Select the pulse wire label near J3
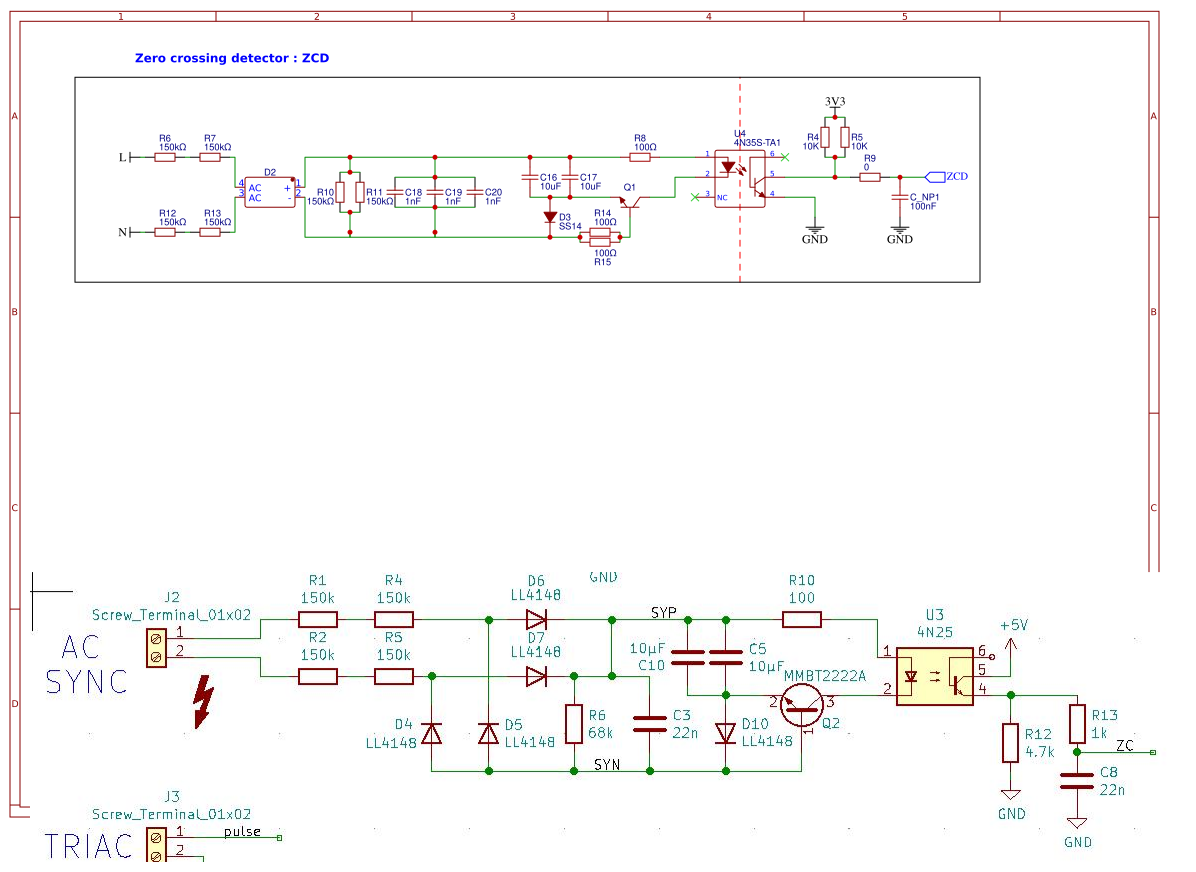This screenshot has height=872, width=1196. click(240, 831)
